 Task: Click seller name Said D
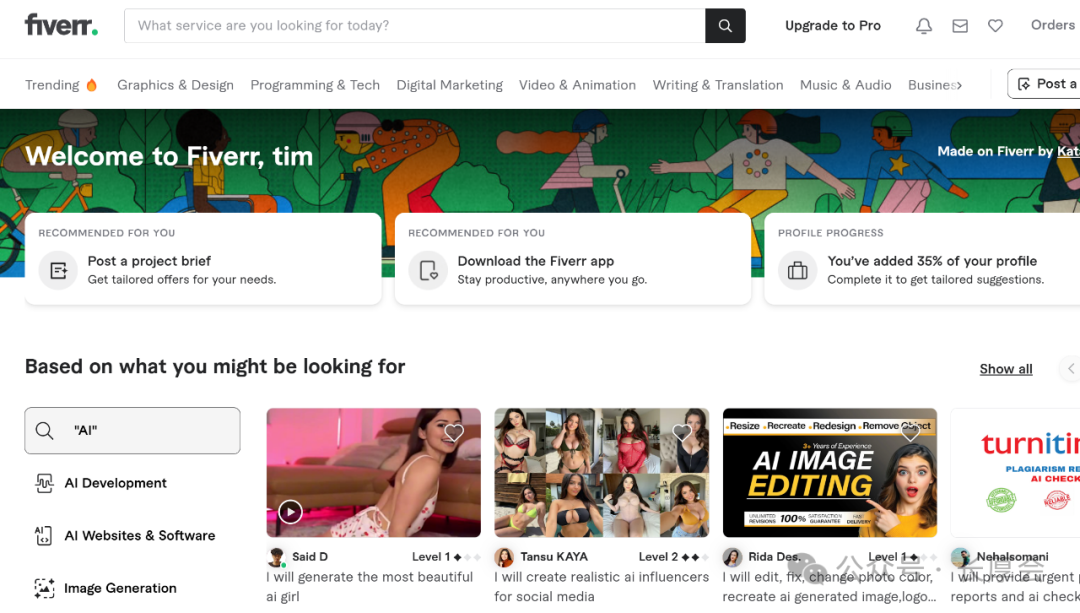[x=310, y=557]
